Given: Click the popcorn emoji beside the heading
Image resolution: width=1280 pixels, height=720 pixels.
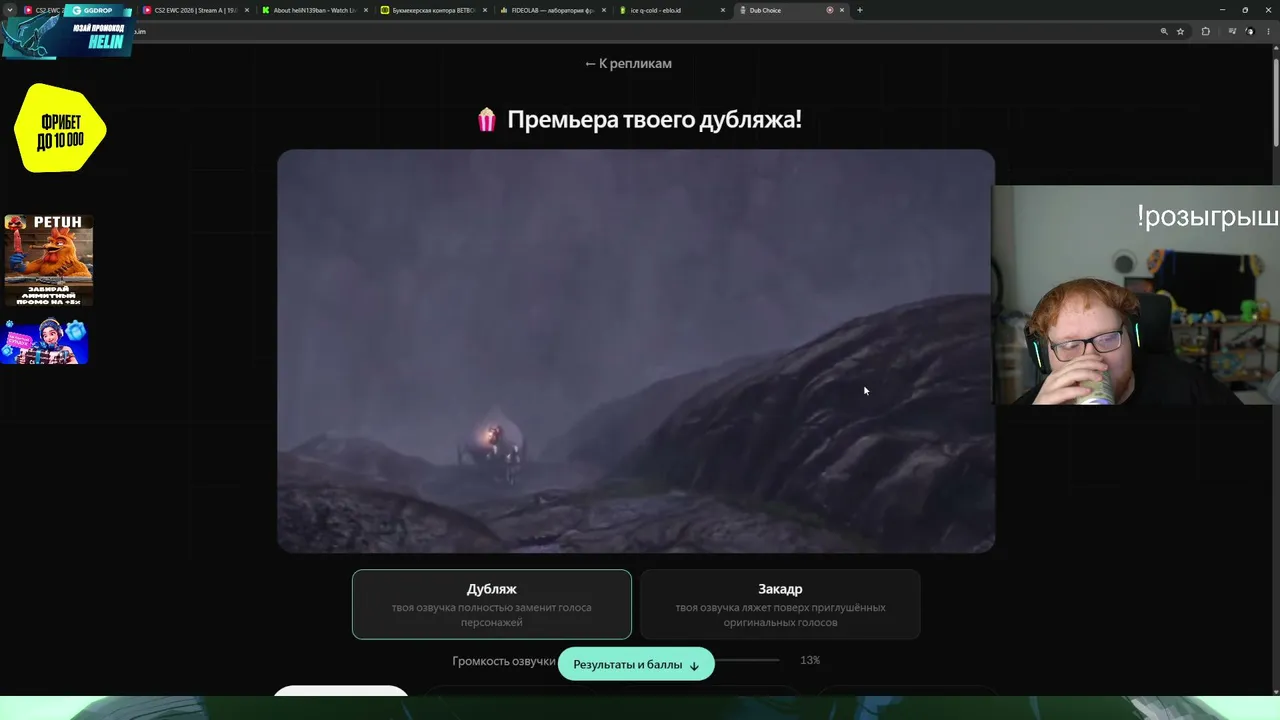Looking at the screenshot, I should (x=487, y=120).
